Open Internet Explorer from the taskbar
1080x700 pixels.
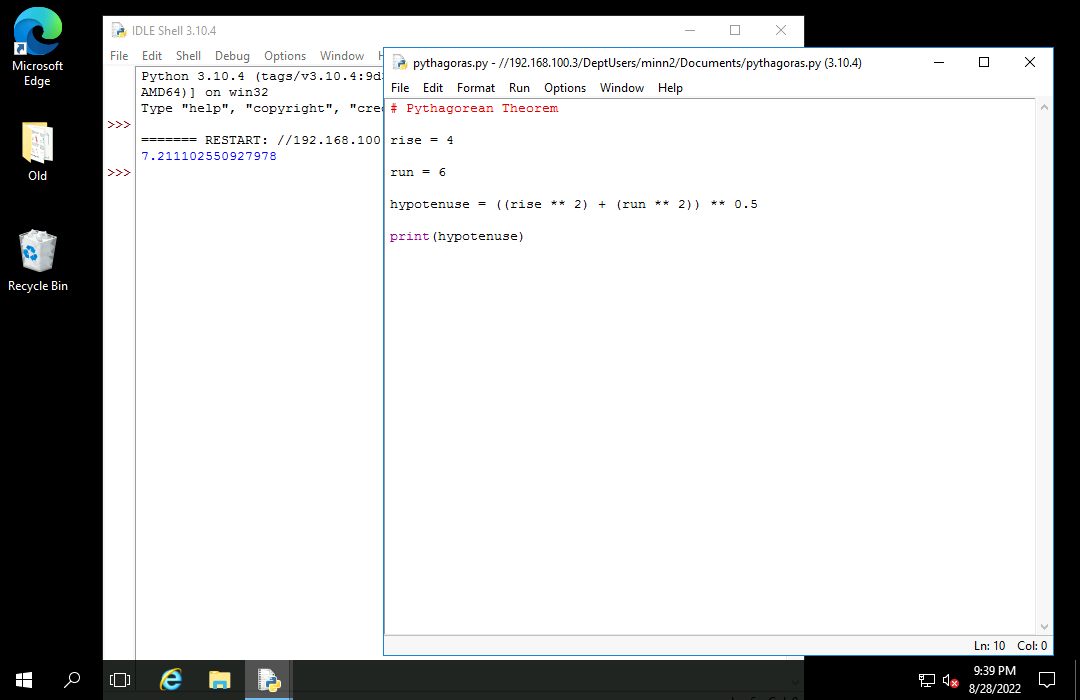click(170, 680)
